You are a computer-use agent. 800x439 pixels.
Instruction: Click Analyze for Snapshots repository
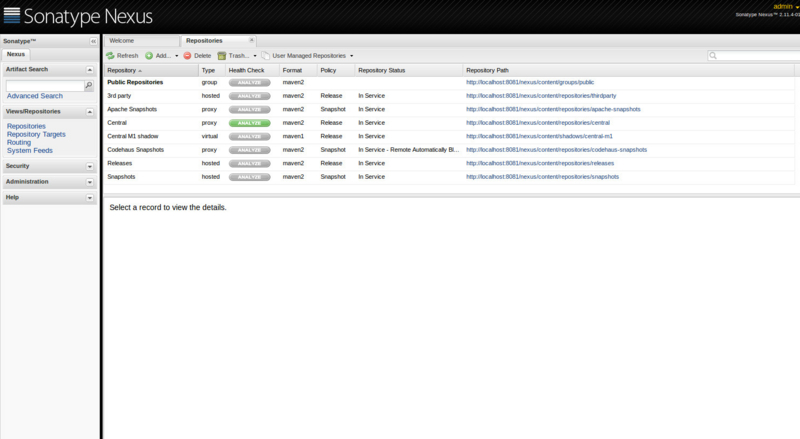point(249,177)
